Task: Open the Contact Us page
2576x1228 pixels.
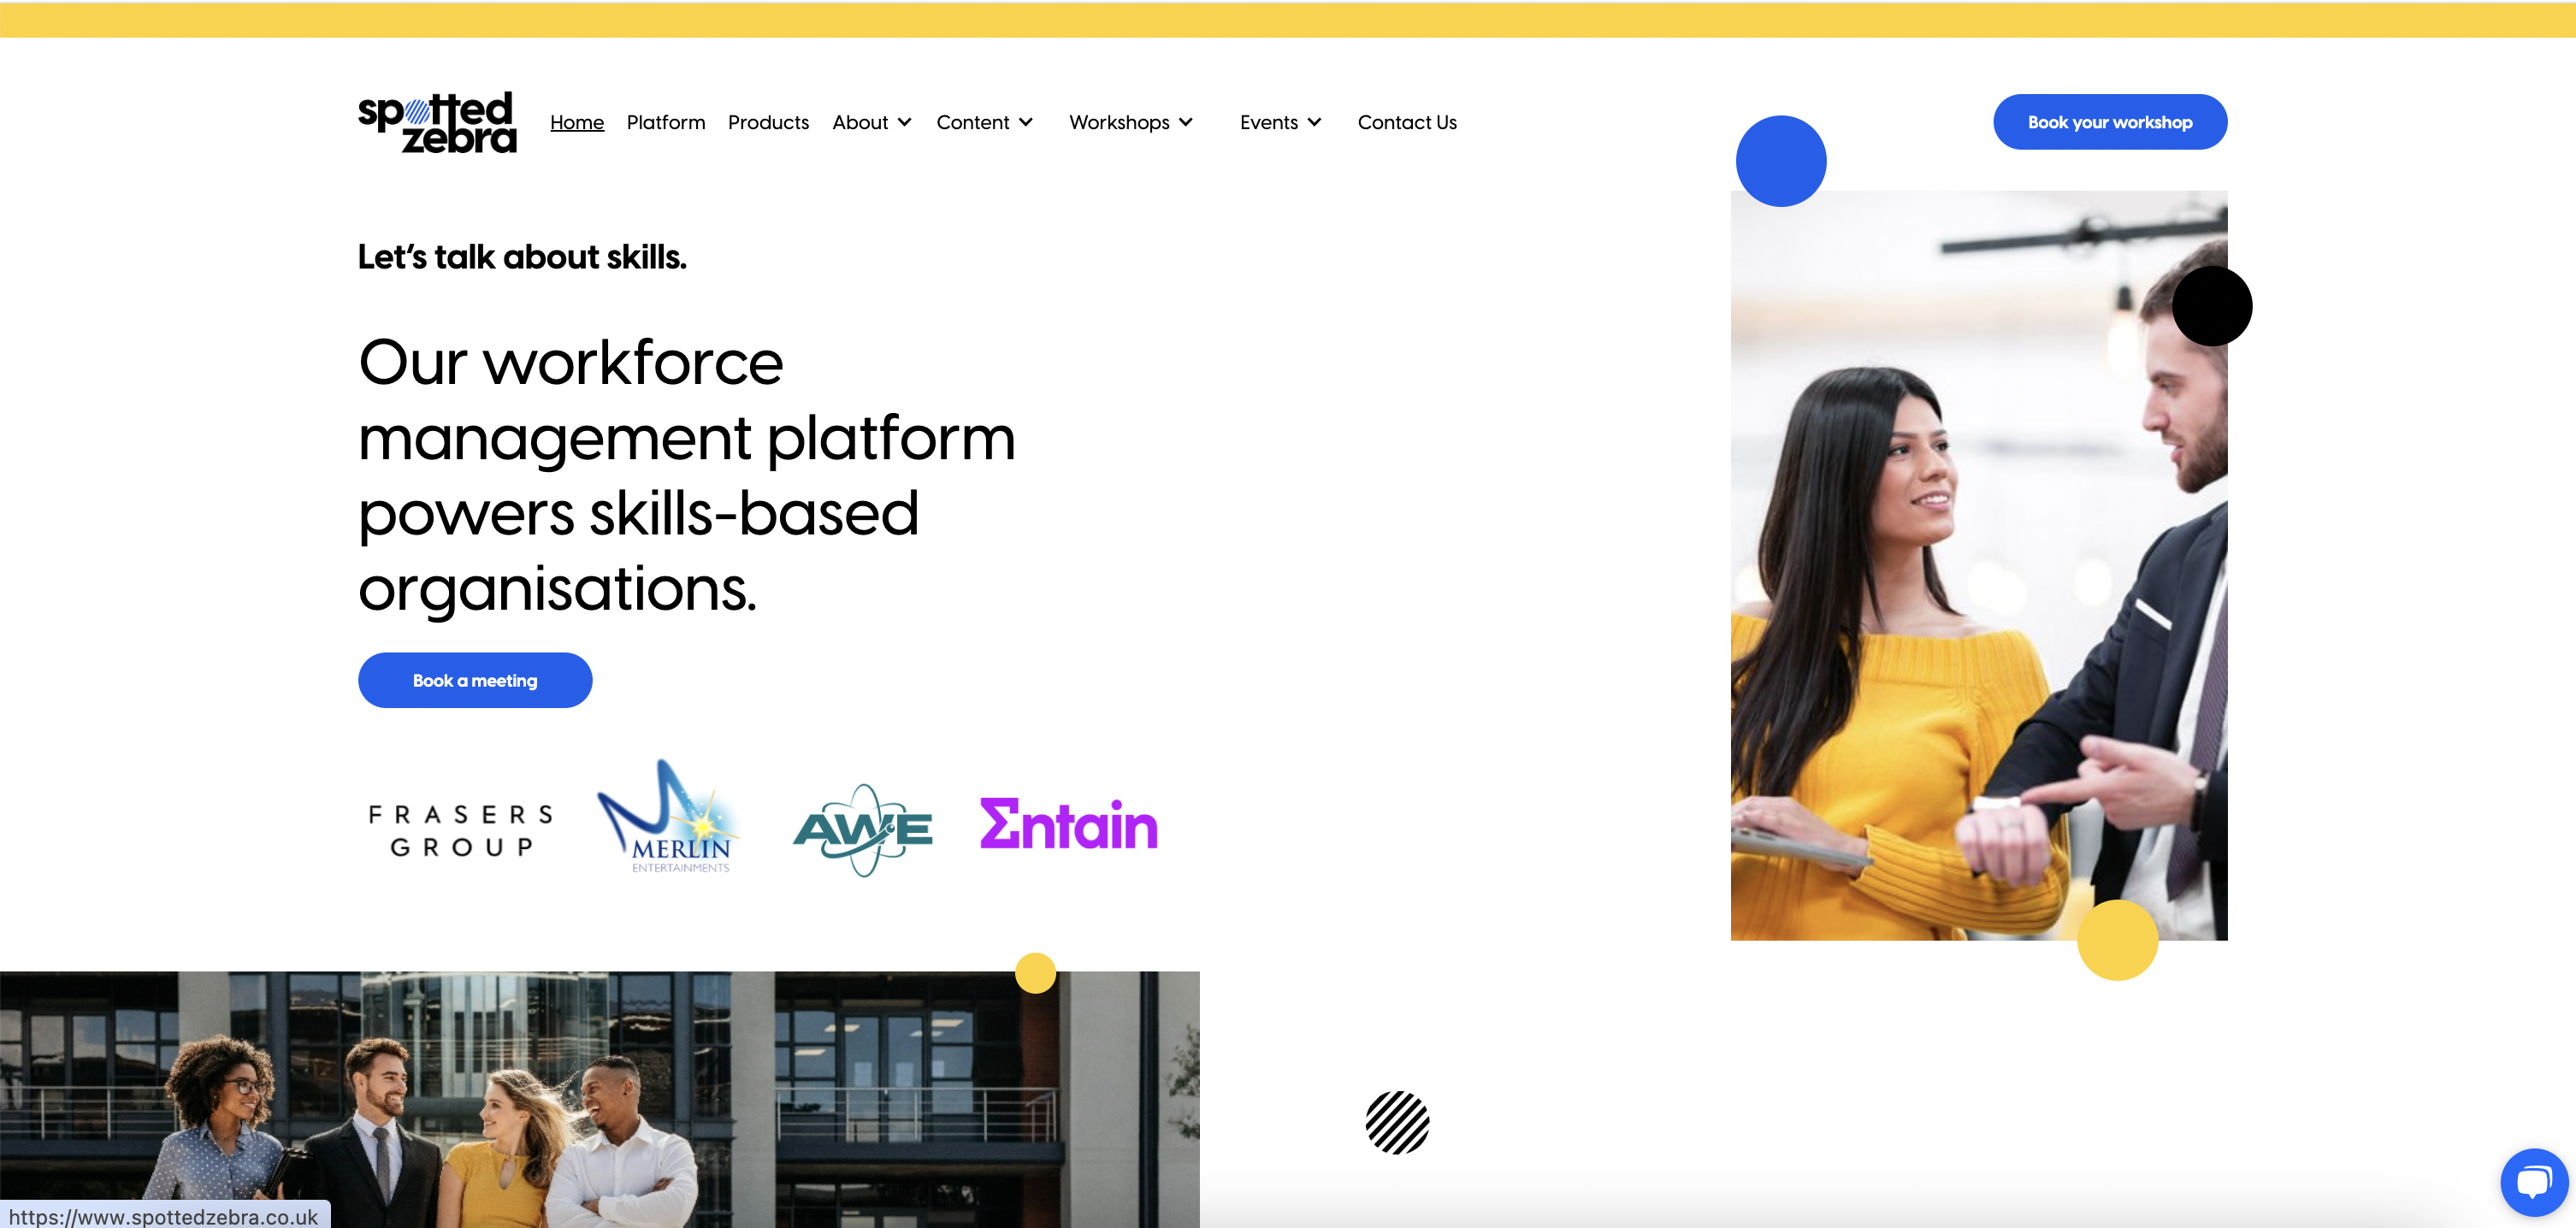Action: pyautogui.click(x=1406, y=122)
